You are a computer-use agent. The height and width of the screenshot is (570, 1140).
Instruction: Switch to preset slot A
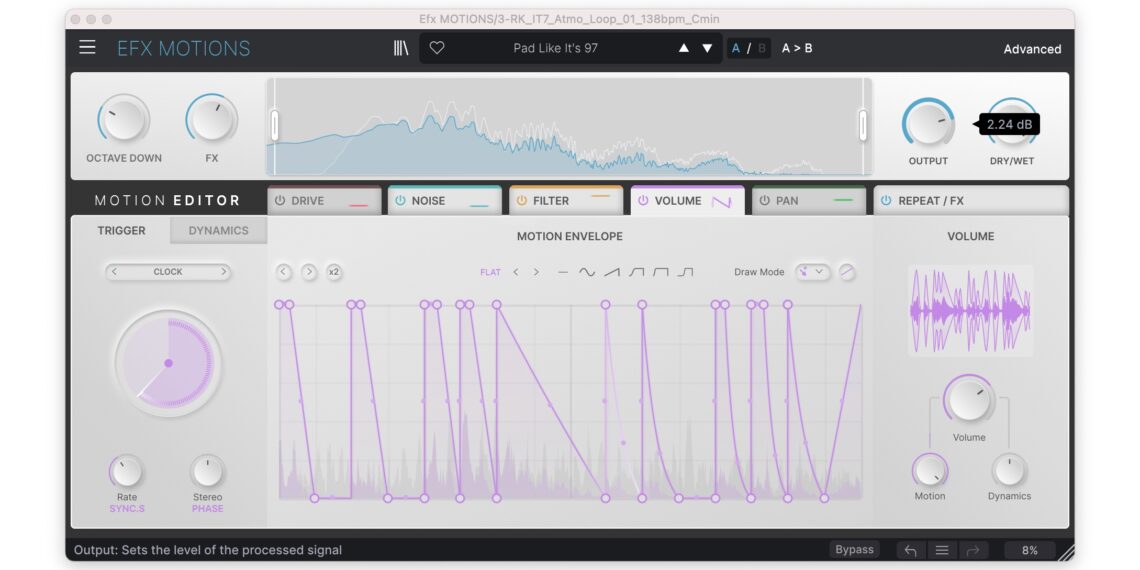click(x=736, y=48)
